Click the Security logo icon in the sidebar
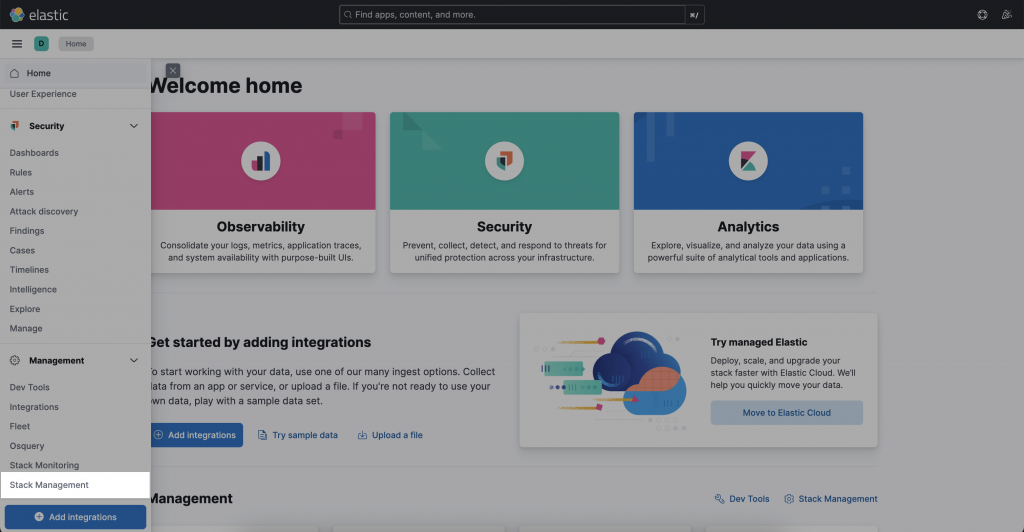The width and height of the screenshot is (1024, 532). click(x=14, y=125)
